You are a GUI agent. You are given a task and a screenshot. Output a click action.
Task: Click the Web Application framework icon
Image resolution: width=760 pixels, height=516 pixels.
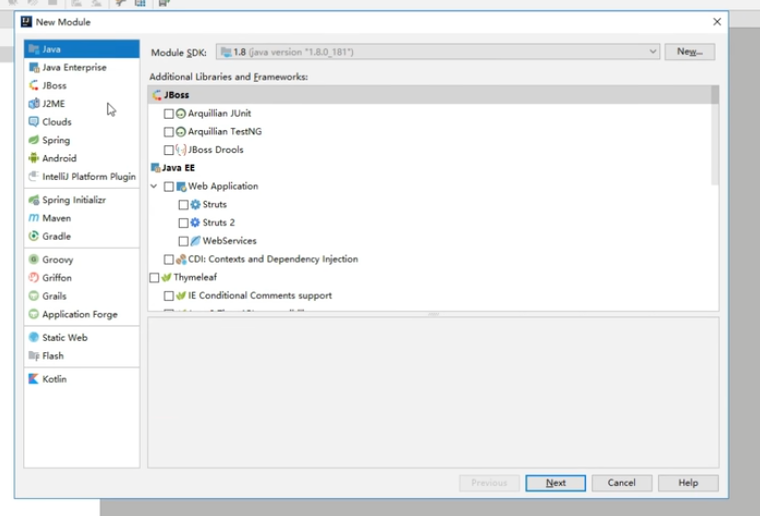pyautogui.click(x=181, y=187)
